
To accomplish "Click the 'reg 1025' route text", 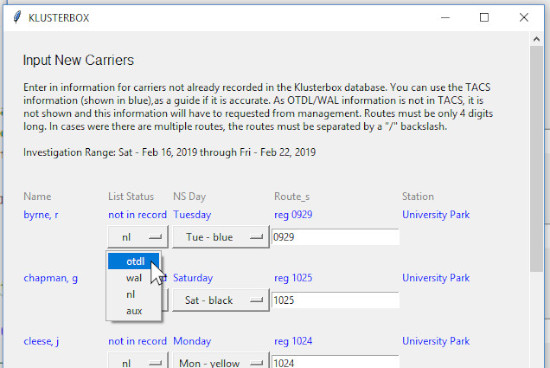I will coord(293,278).
